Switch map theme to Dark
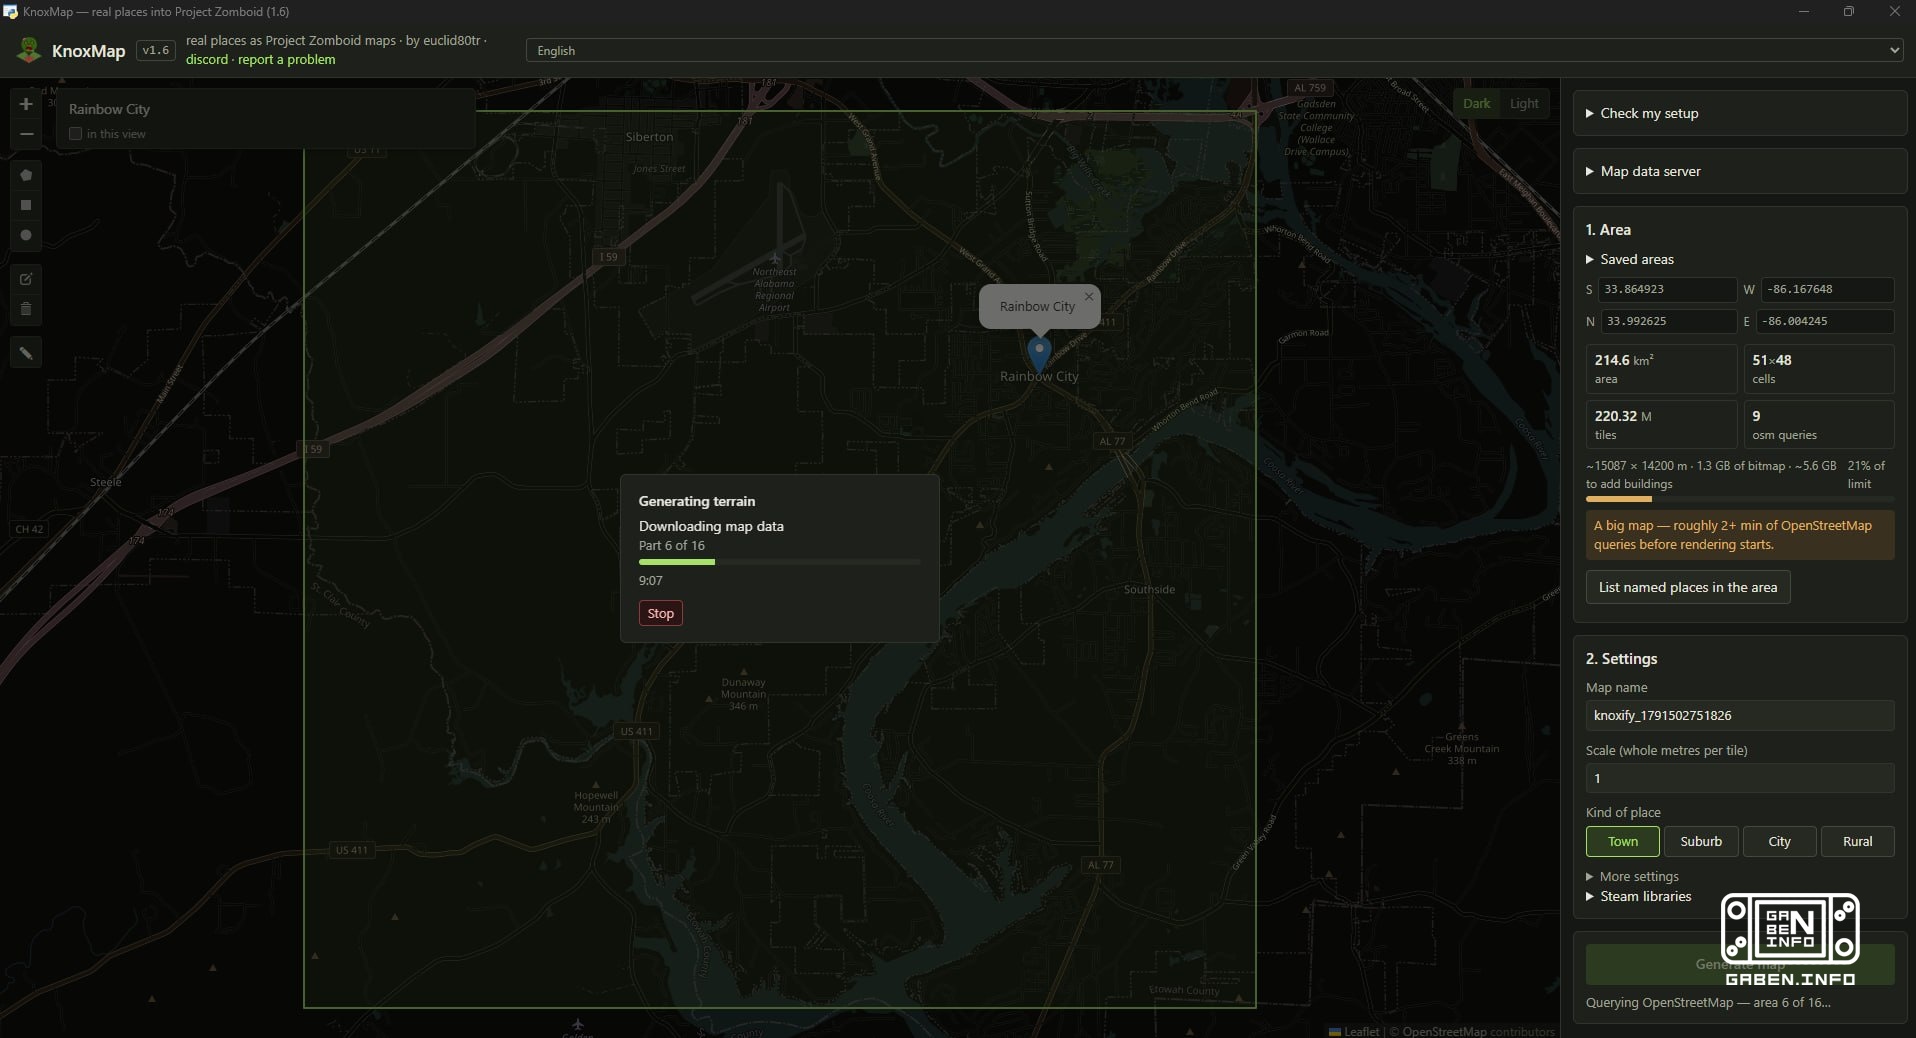 coord(1476,103)
